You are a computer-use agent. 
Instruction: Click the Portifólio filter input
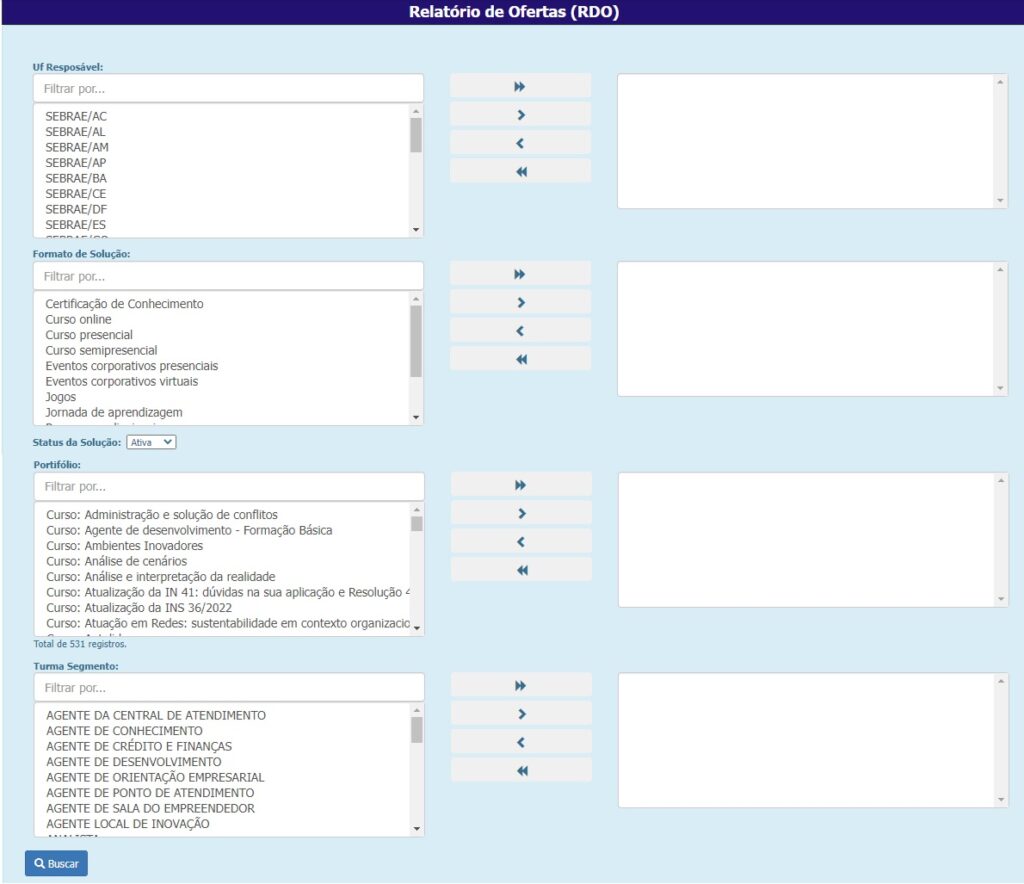tap(229, 487)
